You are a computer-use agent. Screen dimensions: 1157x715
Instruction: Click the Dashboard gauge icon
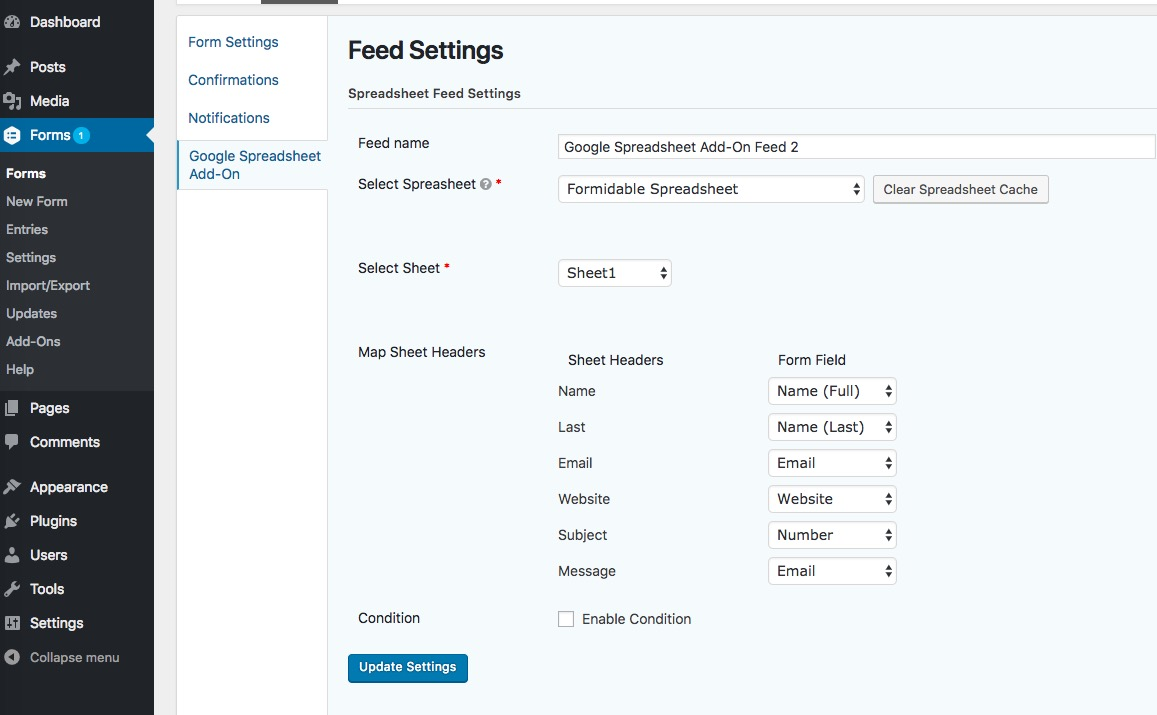12,22
